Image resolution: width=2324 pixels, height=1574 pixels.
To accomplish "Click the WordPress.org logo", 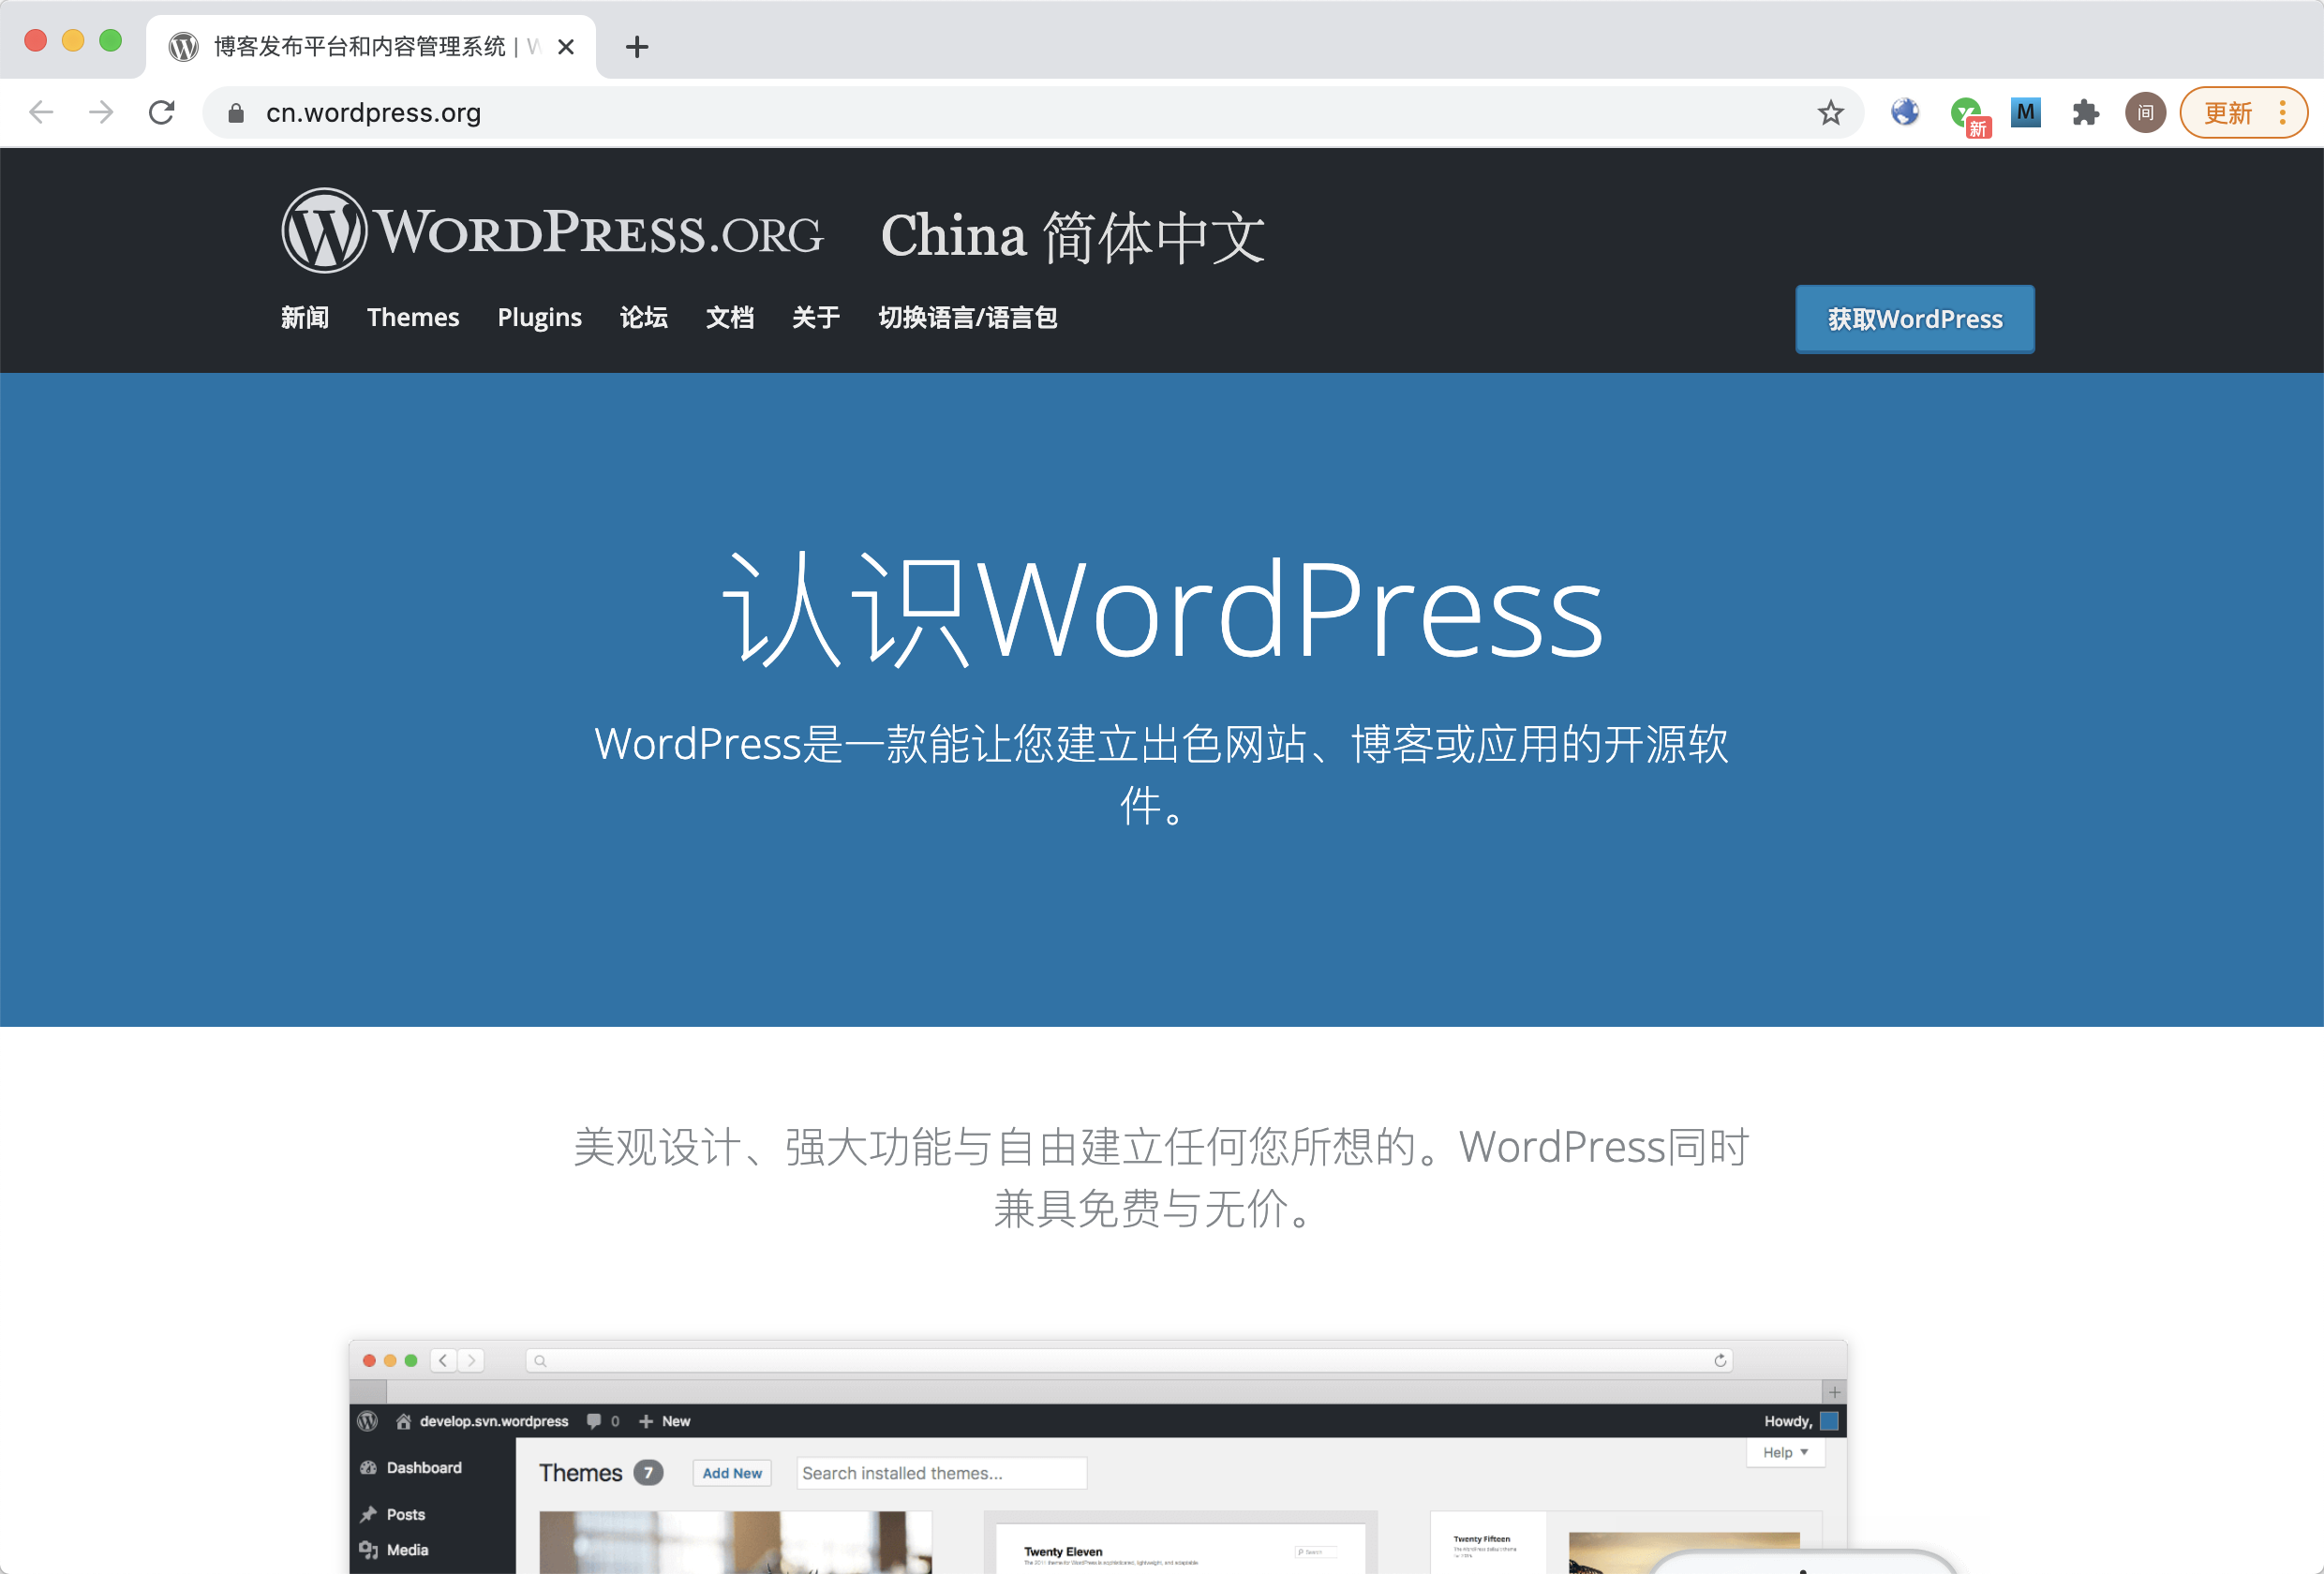I will pyautogui.click(x=552, y=231).
